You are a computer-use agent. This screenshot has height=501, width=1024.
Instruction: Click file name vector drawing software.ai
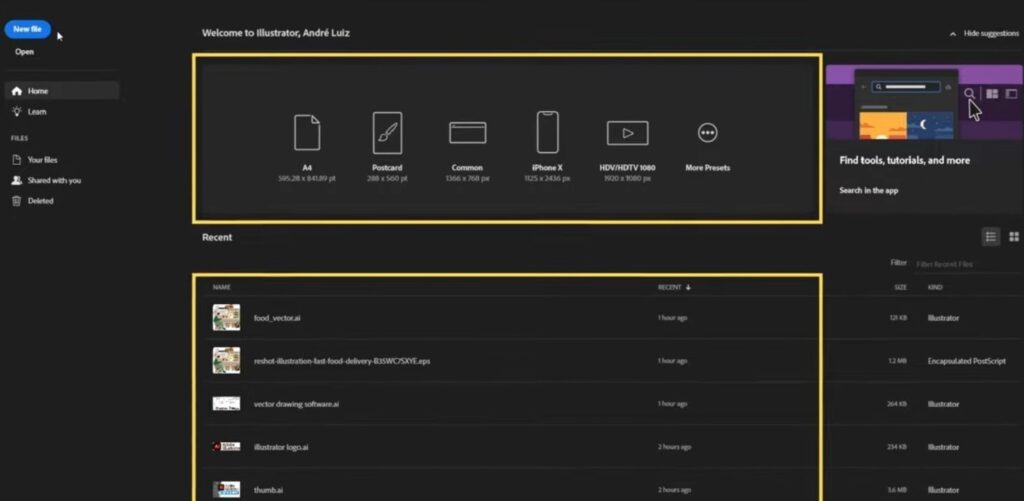click(x=296, y=404)
